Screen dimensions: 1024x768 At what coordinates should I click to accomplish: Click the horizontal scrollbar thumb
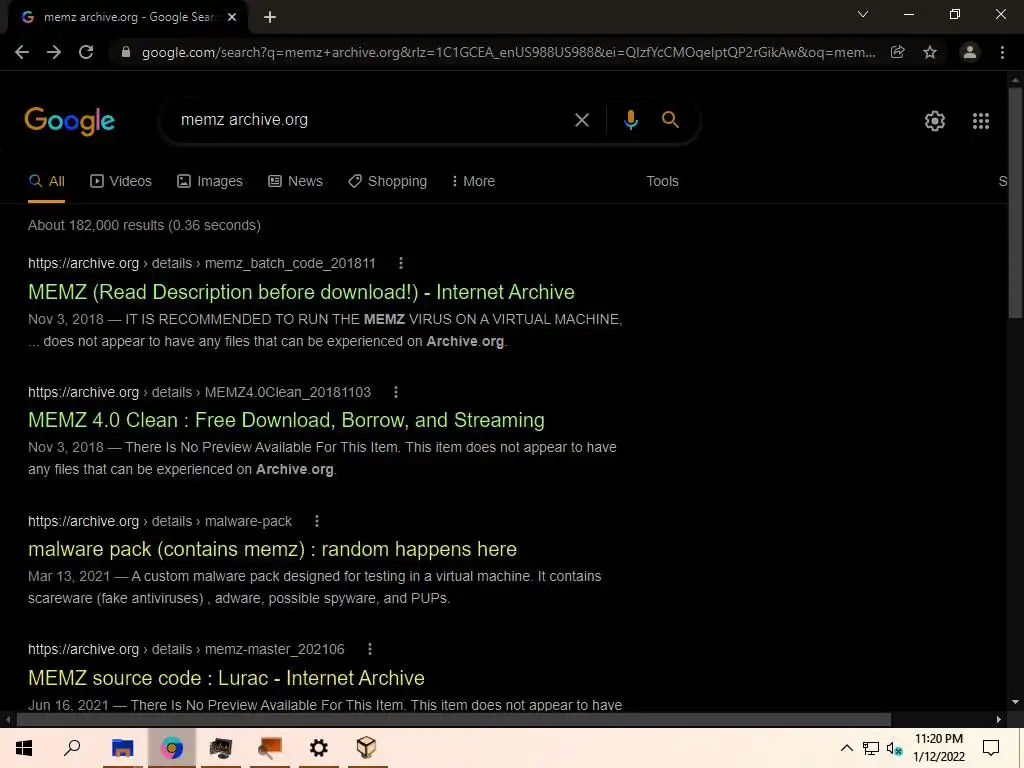[453, 720]
